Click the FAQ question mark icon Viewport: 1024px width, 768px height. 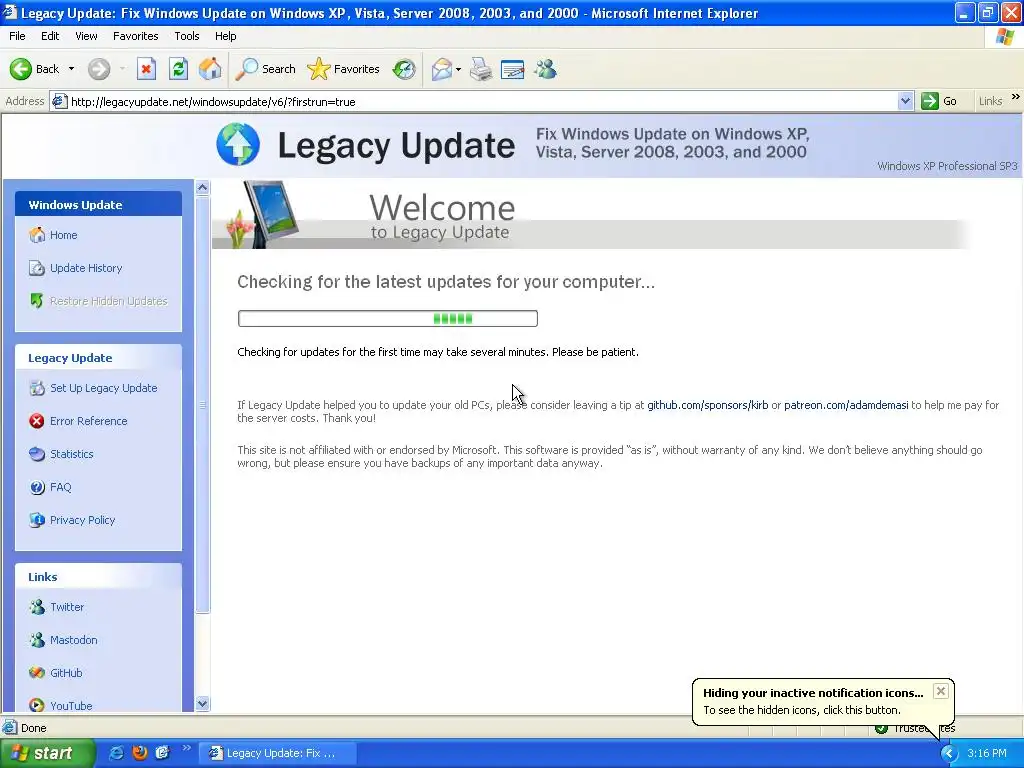click(37, 487)
